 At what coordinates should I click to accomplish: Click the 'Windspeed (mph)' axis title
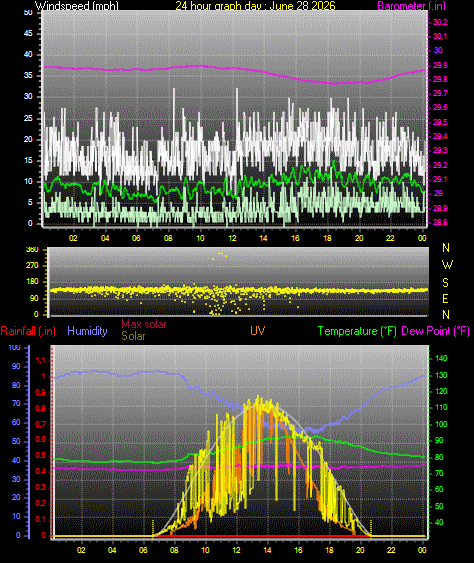point(76,6)
